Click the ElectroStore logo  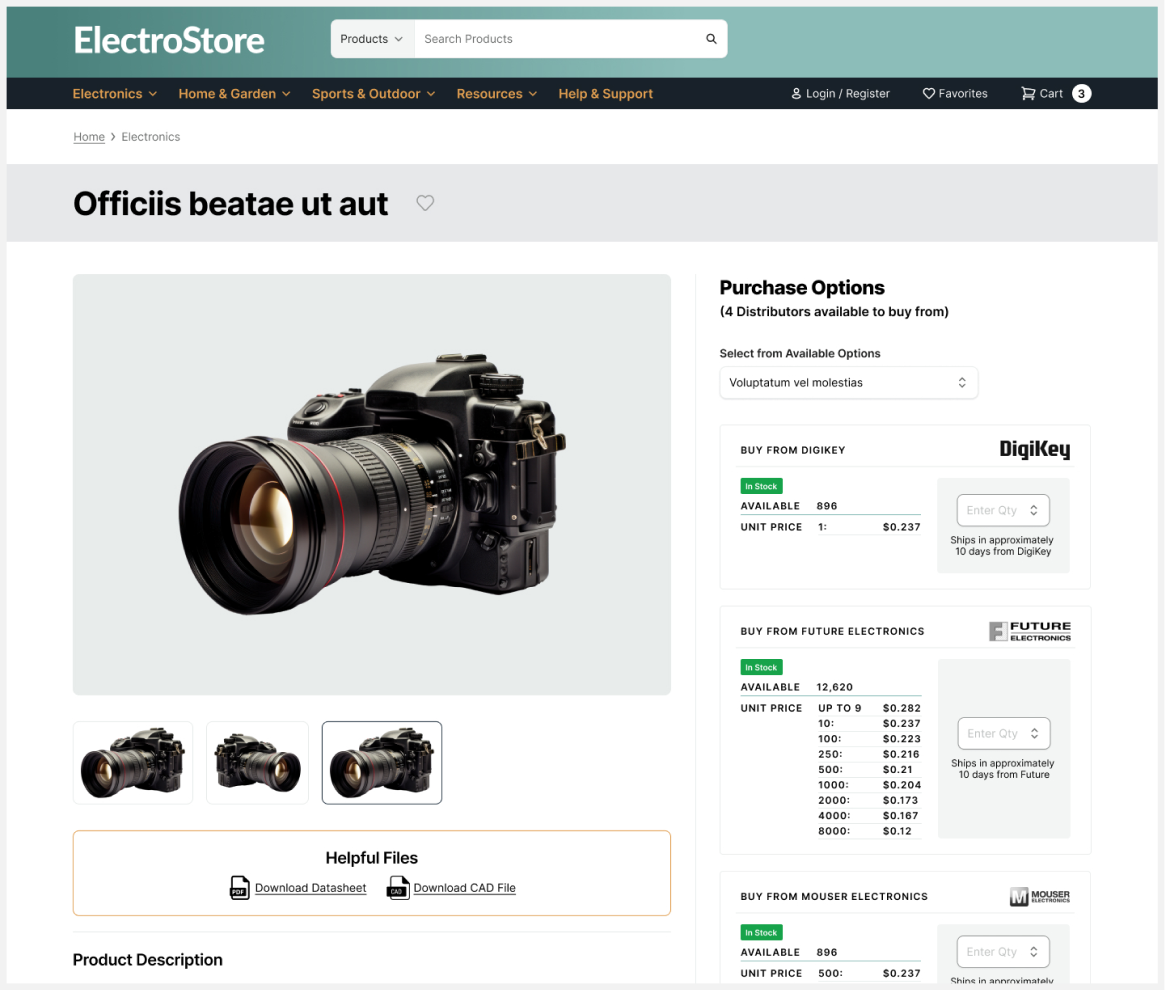[169, 40]
